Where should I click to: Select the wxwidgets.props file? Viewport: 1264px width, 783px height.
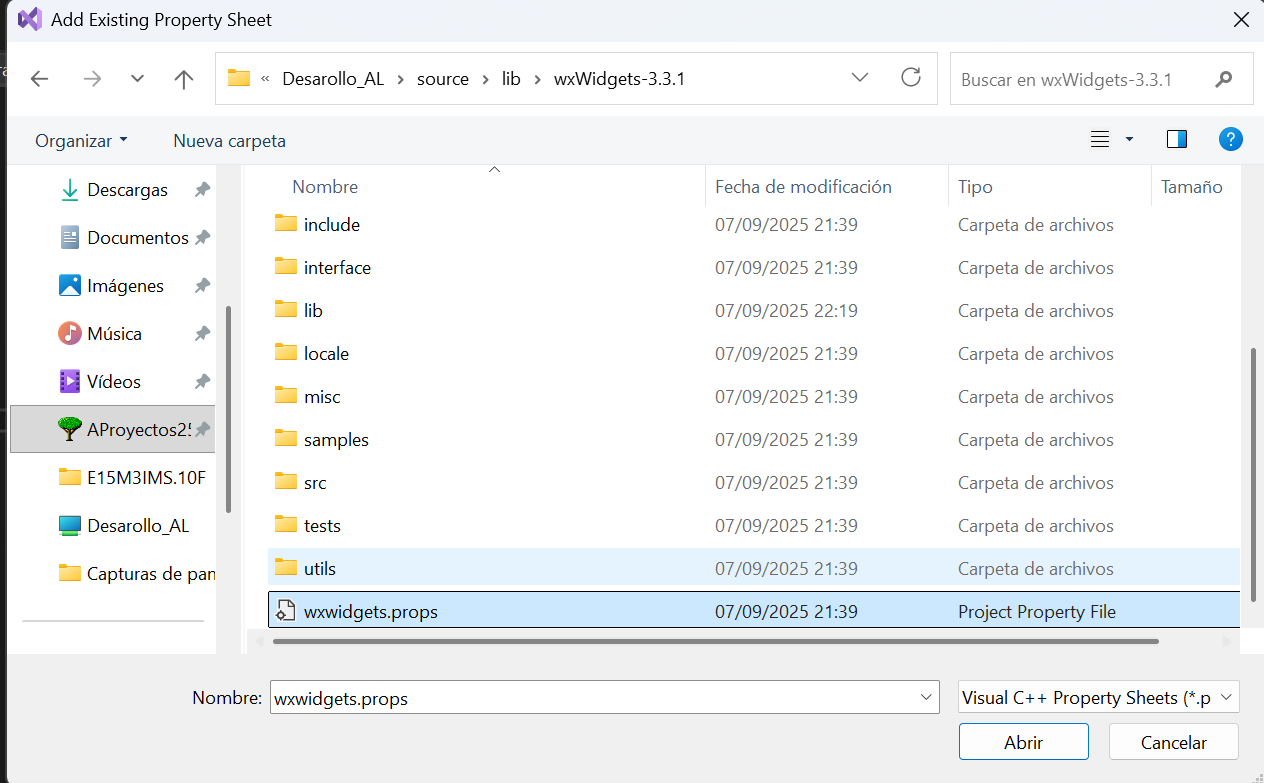click(754, 610)
